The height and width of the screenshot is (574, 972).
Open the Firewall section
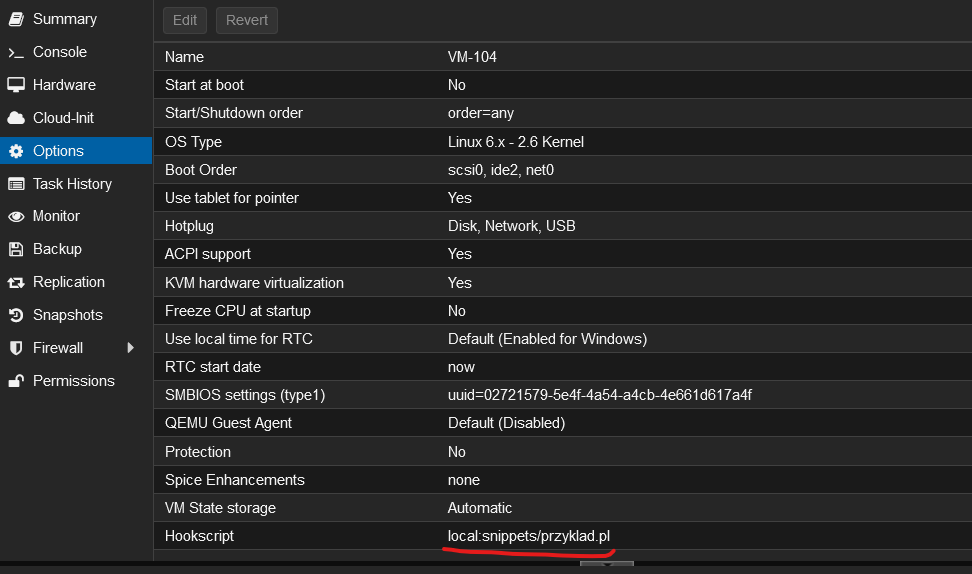tap(58, 348)
